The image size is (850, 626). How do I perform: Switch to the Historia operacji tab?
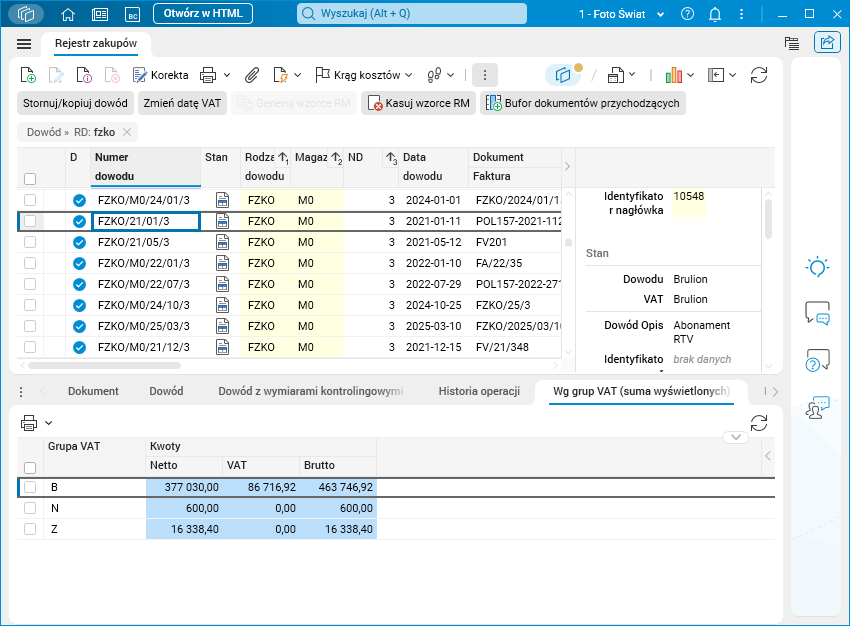[x=479, y=391]
